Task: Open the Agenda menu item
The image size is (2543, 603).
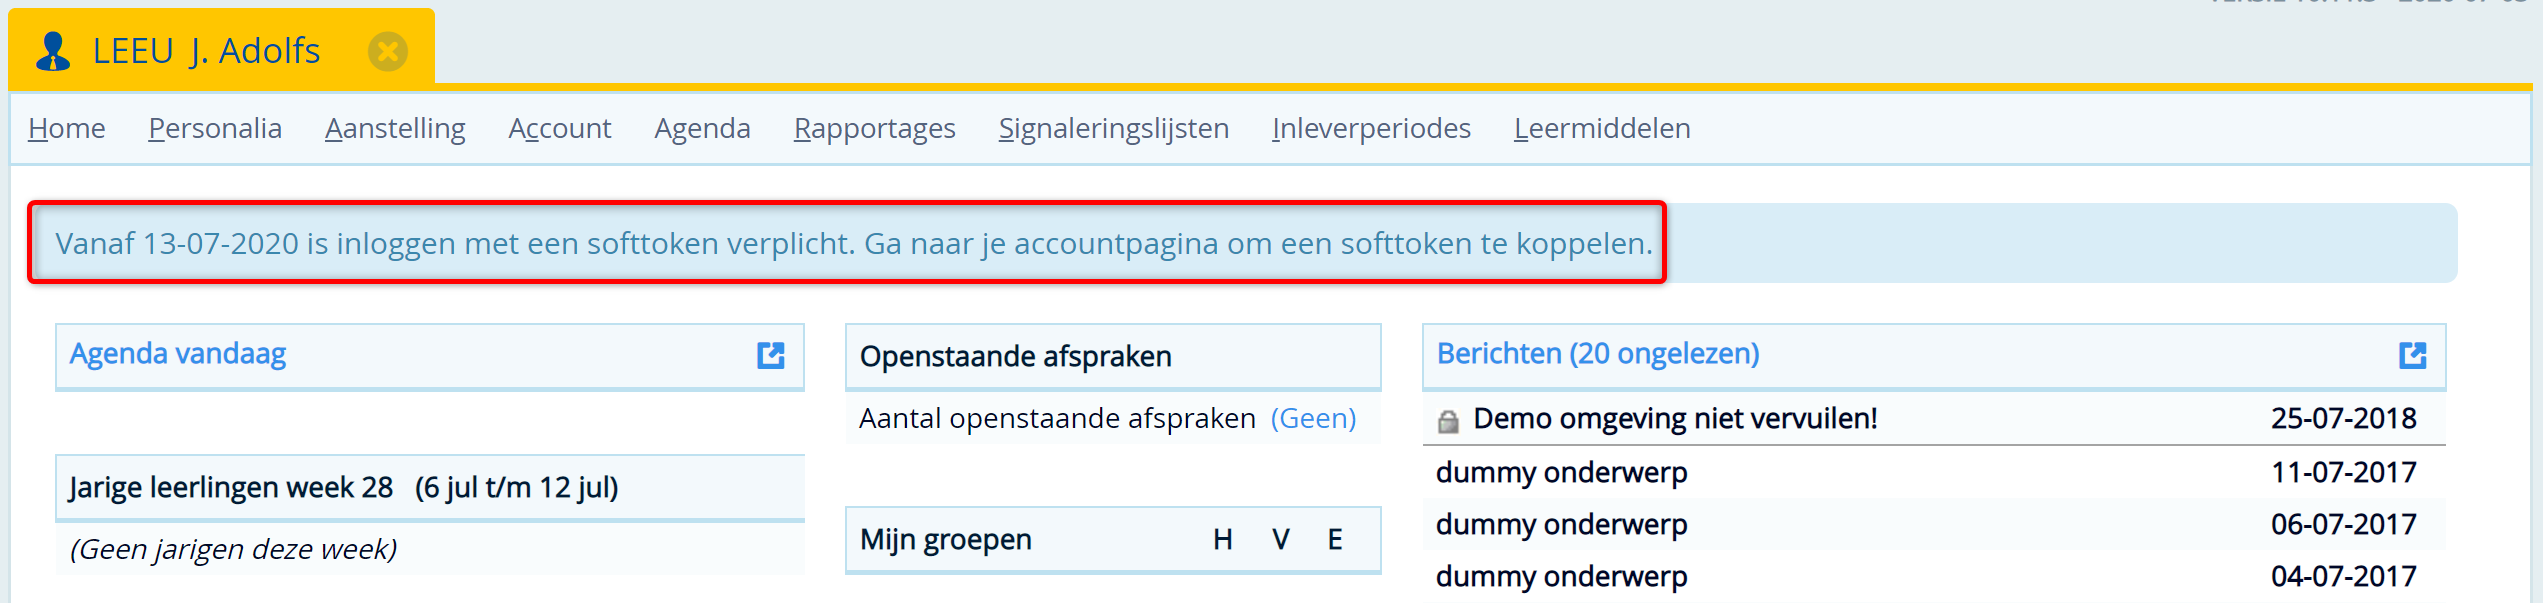Action: click(x=702, y=129)
